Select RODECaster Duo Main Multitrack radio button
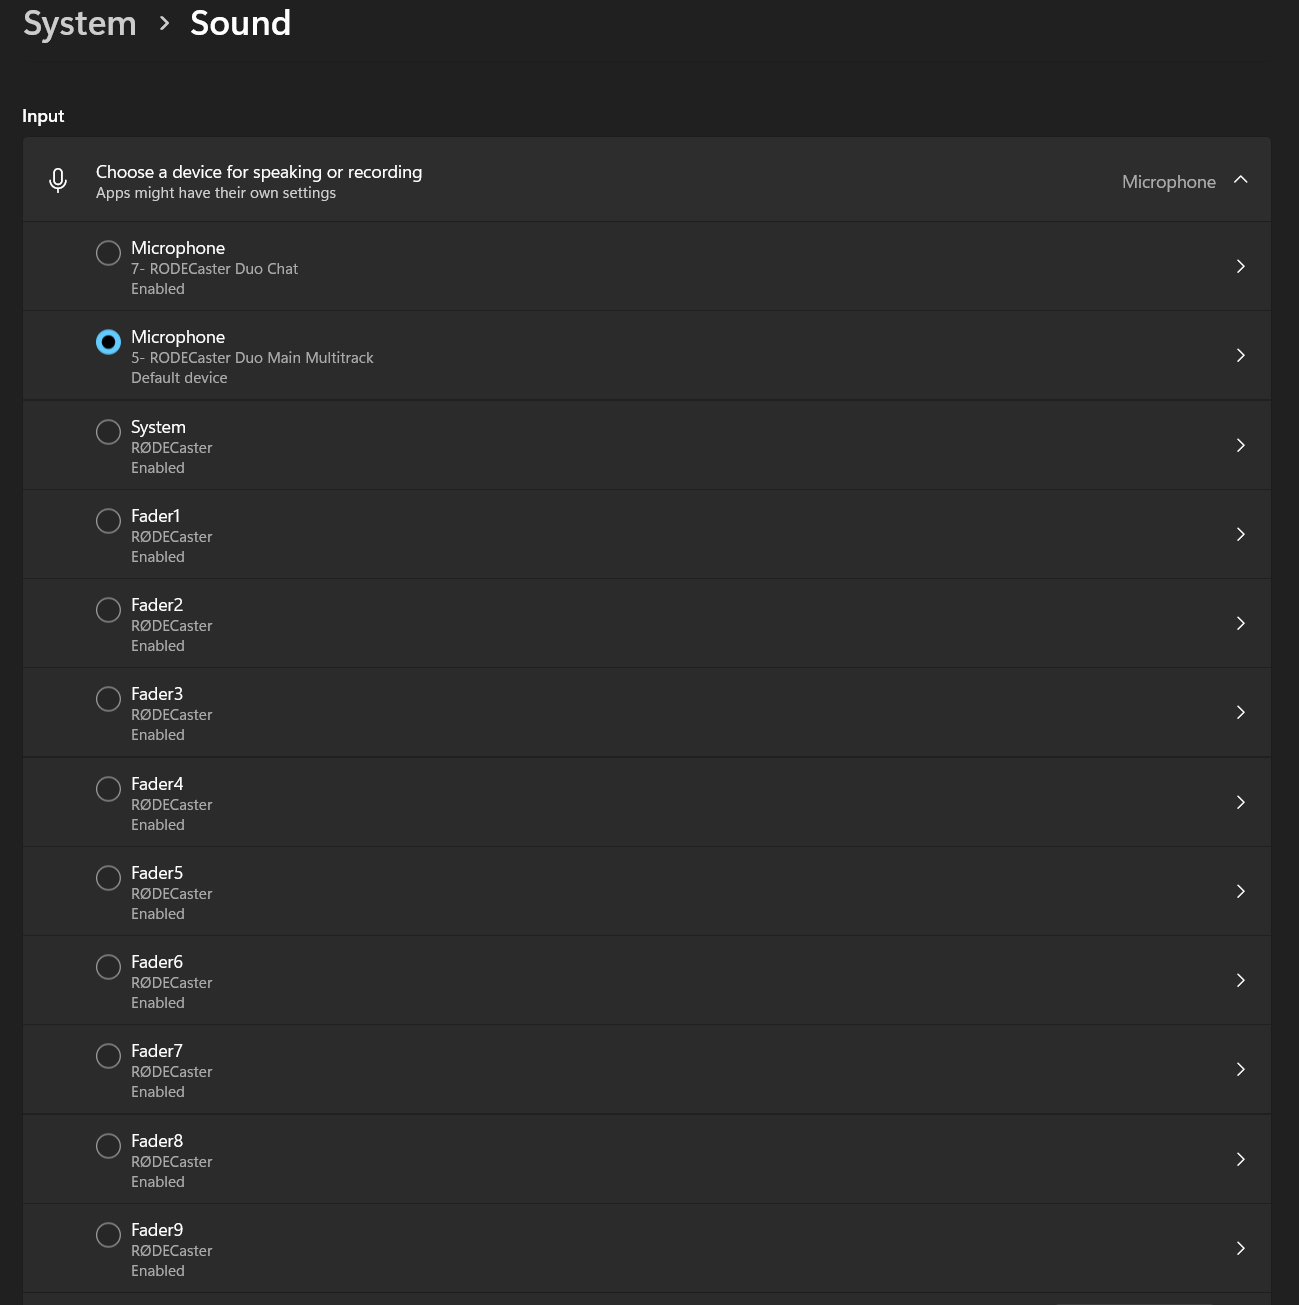 [108, 342]
